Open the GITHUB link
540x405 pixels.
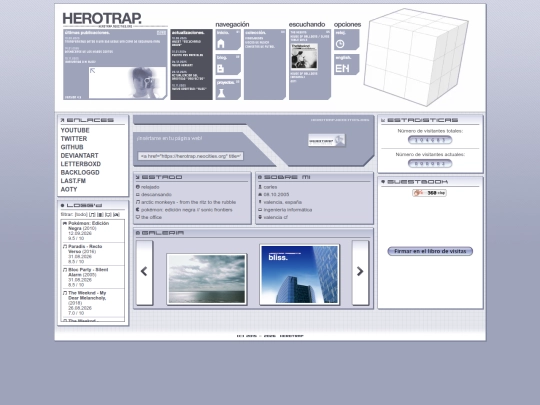pyautogui.click(x=72, y=147)
